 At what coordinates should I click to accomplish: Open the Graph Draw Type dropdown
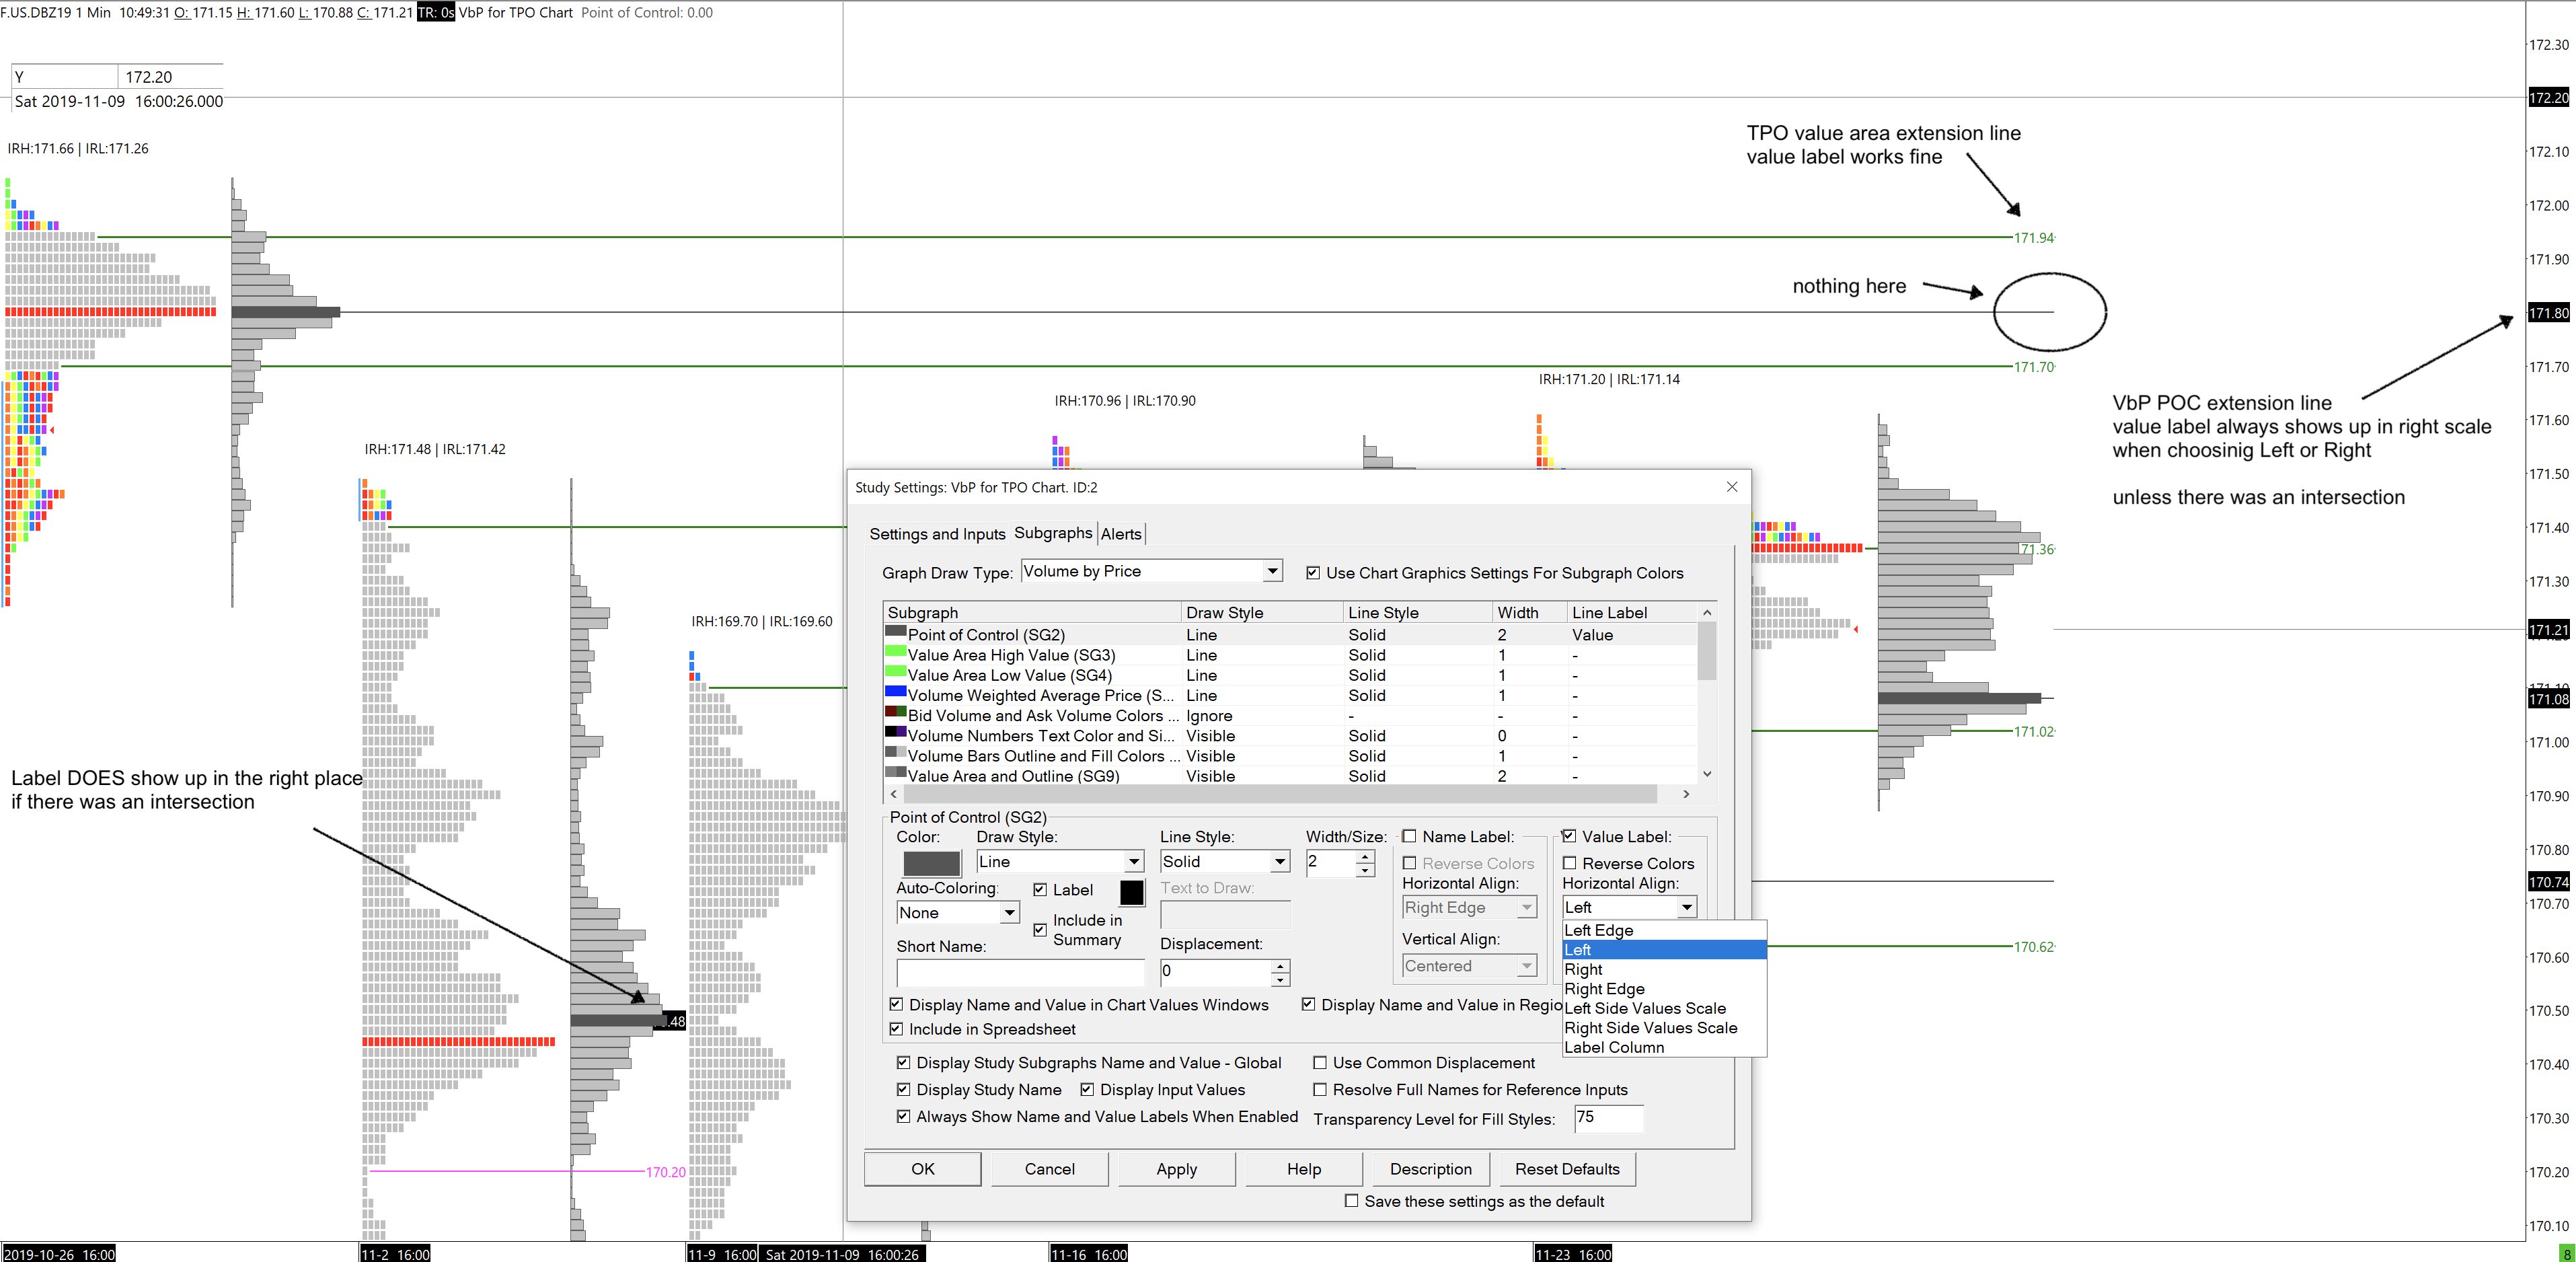(x=1272, y=571)
